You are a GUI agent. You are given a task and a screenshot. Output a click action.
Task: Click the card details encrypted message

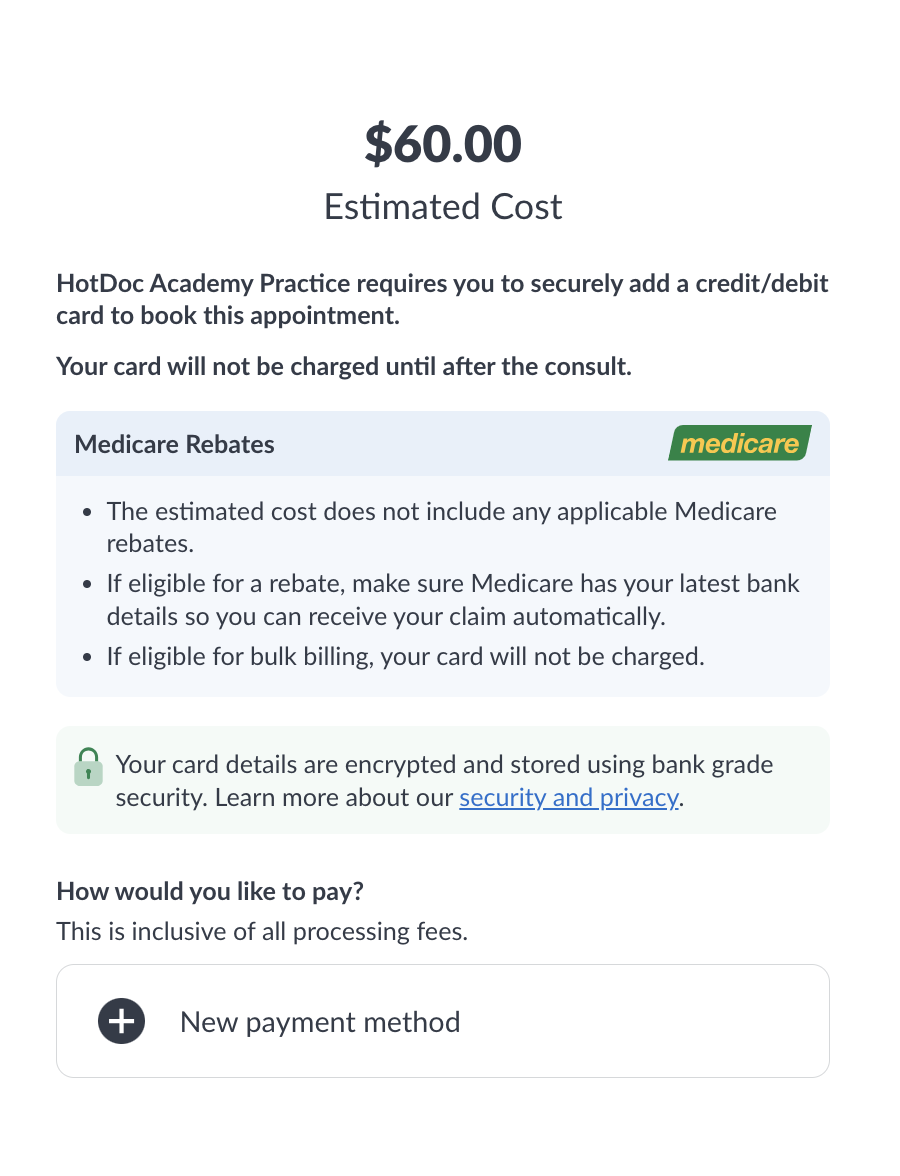pos(444,765)
